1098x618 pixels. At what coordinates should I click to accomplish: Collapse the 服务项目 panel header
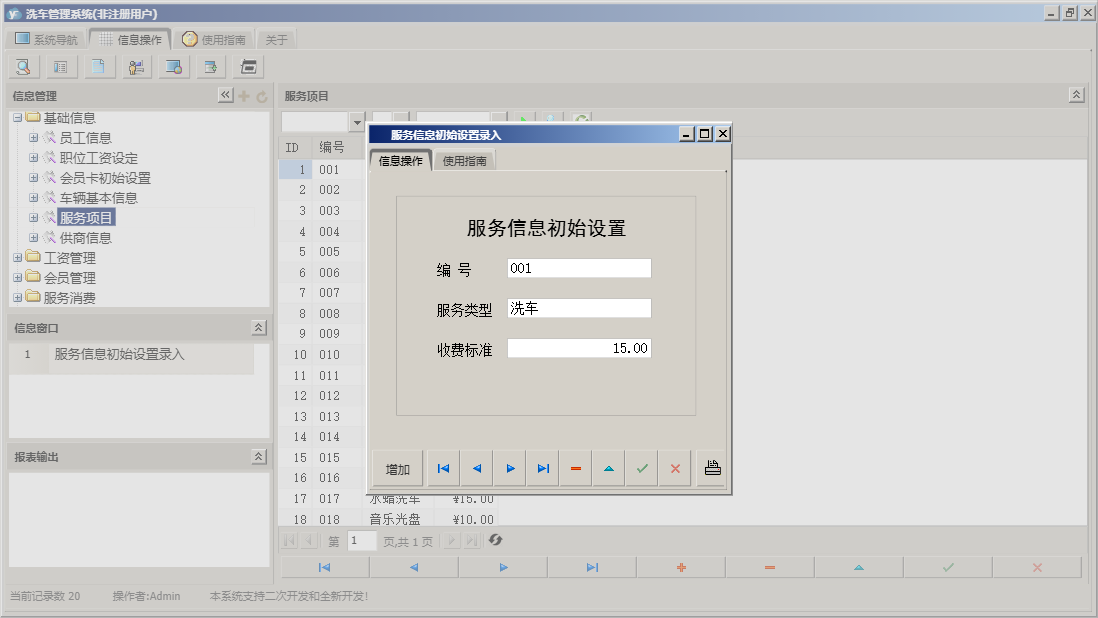click(x=1076, y=95)
